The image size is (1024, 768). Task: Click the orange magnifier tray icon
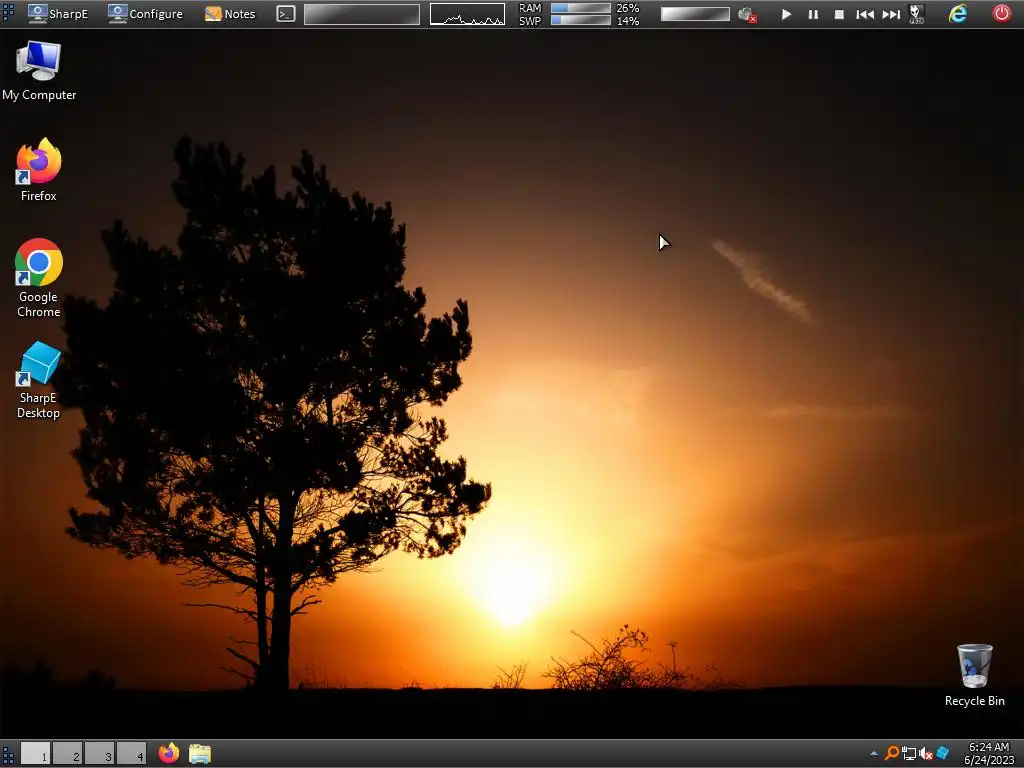891,754
